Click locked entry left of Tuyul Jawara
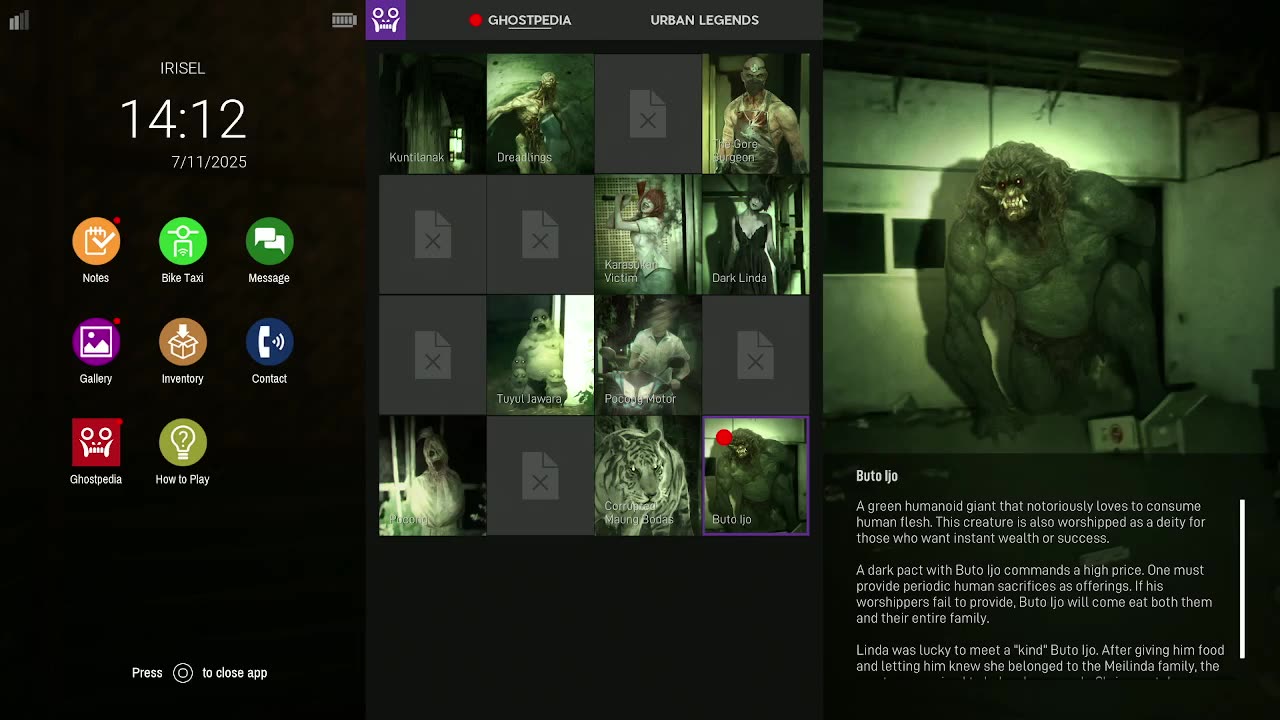This screenshot has width=1280, height=720. [433, 355]
